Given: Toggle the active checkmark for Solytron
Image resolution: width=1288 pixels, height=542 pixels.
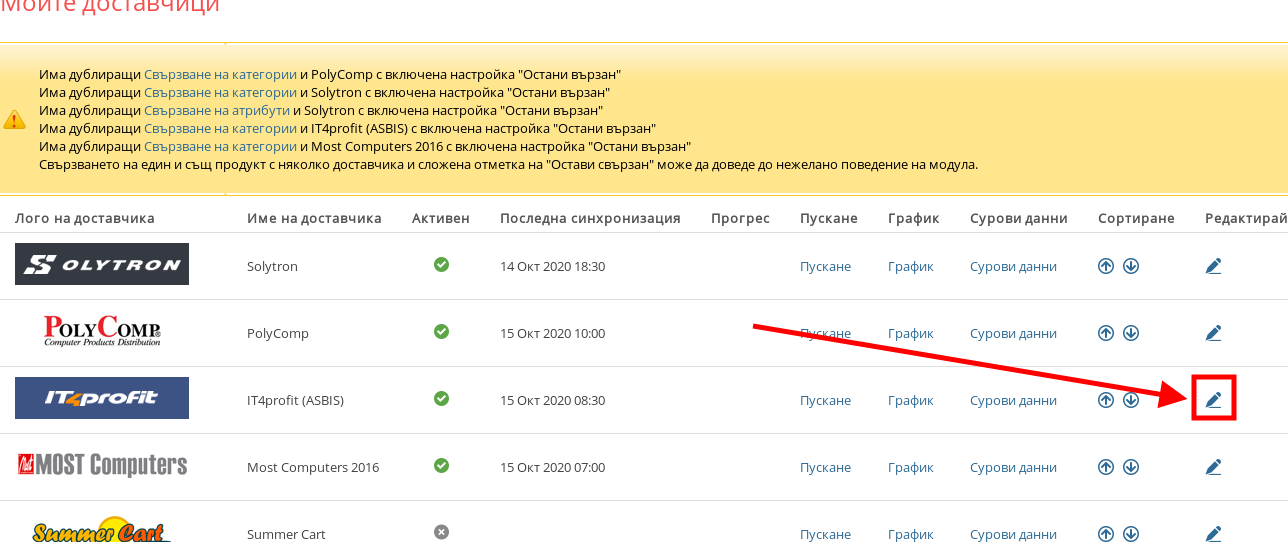Looking at the screenshot, I should 441,265.
